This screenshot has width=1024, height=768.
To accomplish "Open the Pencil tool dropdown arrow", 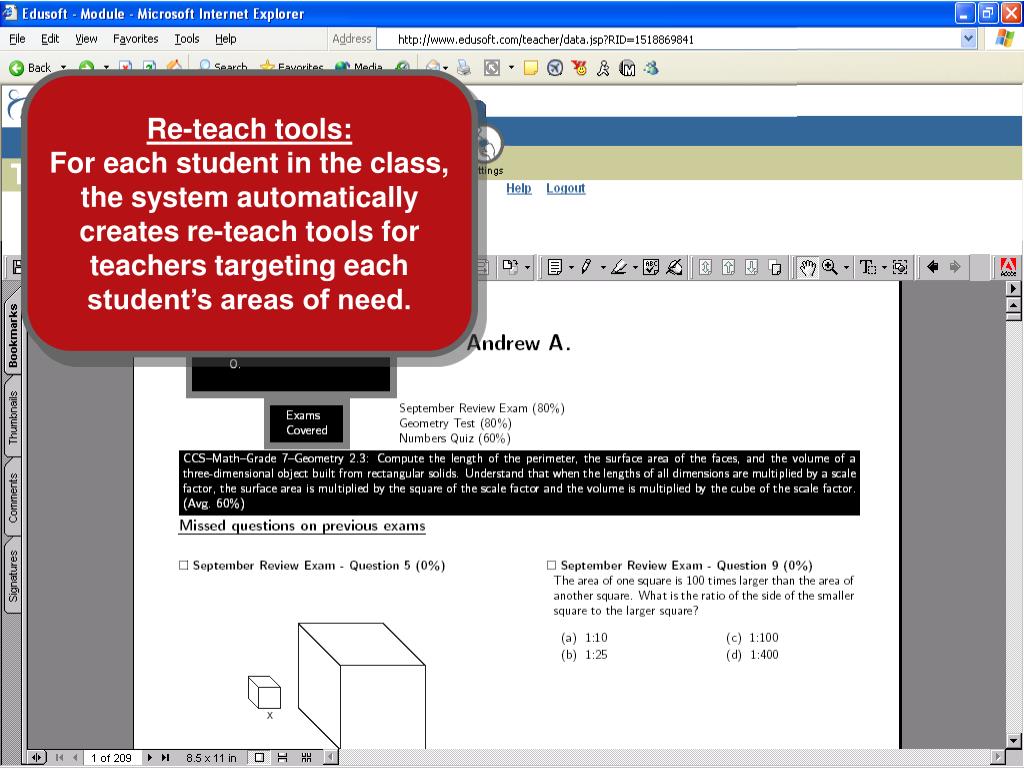I will 603,266.
